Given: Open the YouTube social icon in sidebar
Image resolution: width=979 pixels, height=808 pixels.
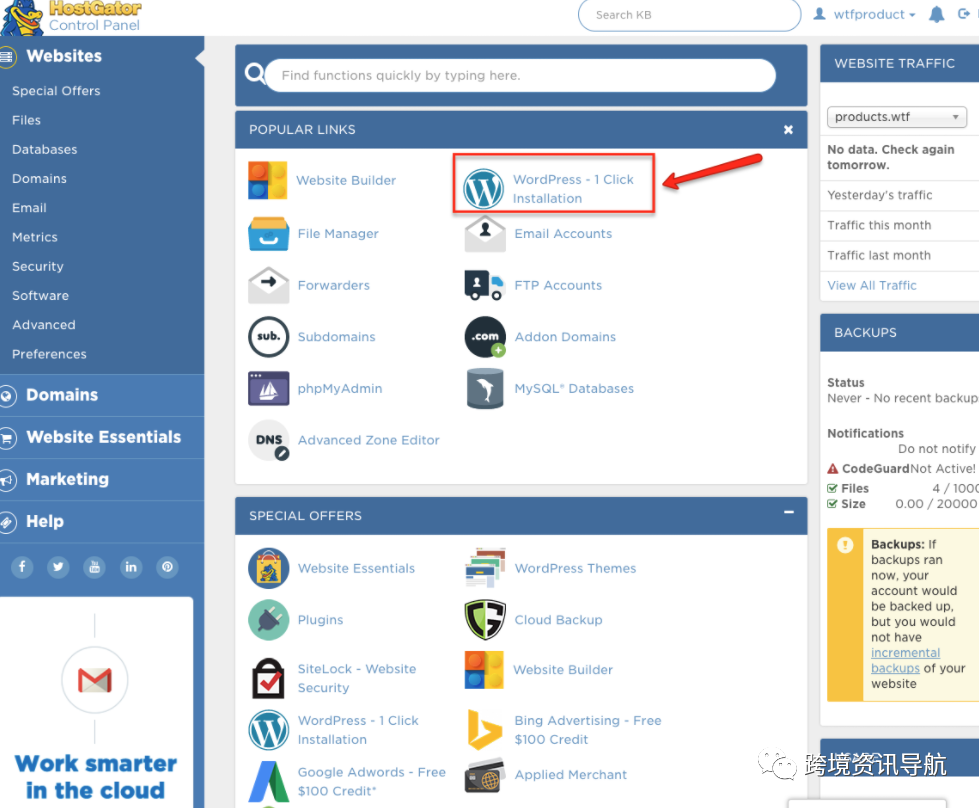Looking at the screenshot, I should click(x=94, y=567).
